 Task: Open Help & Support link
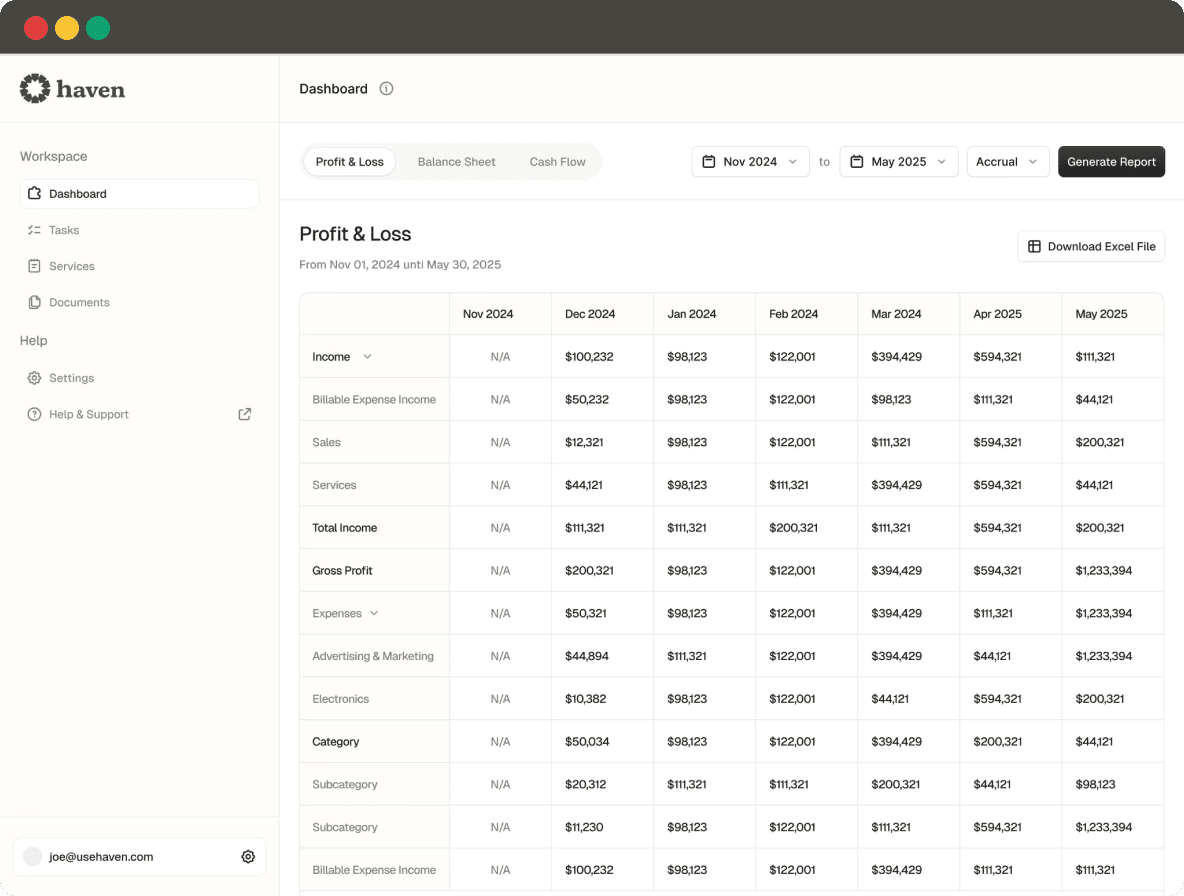pos(139,414)
